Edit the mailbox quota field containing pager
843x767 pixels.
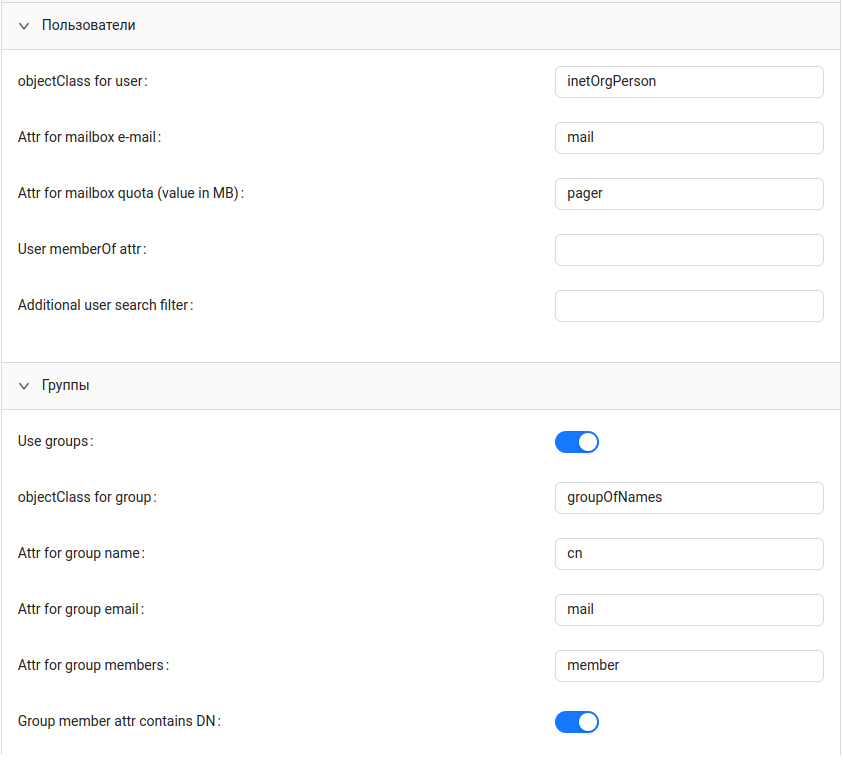(689, 194)
